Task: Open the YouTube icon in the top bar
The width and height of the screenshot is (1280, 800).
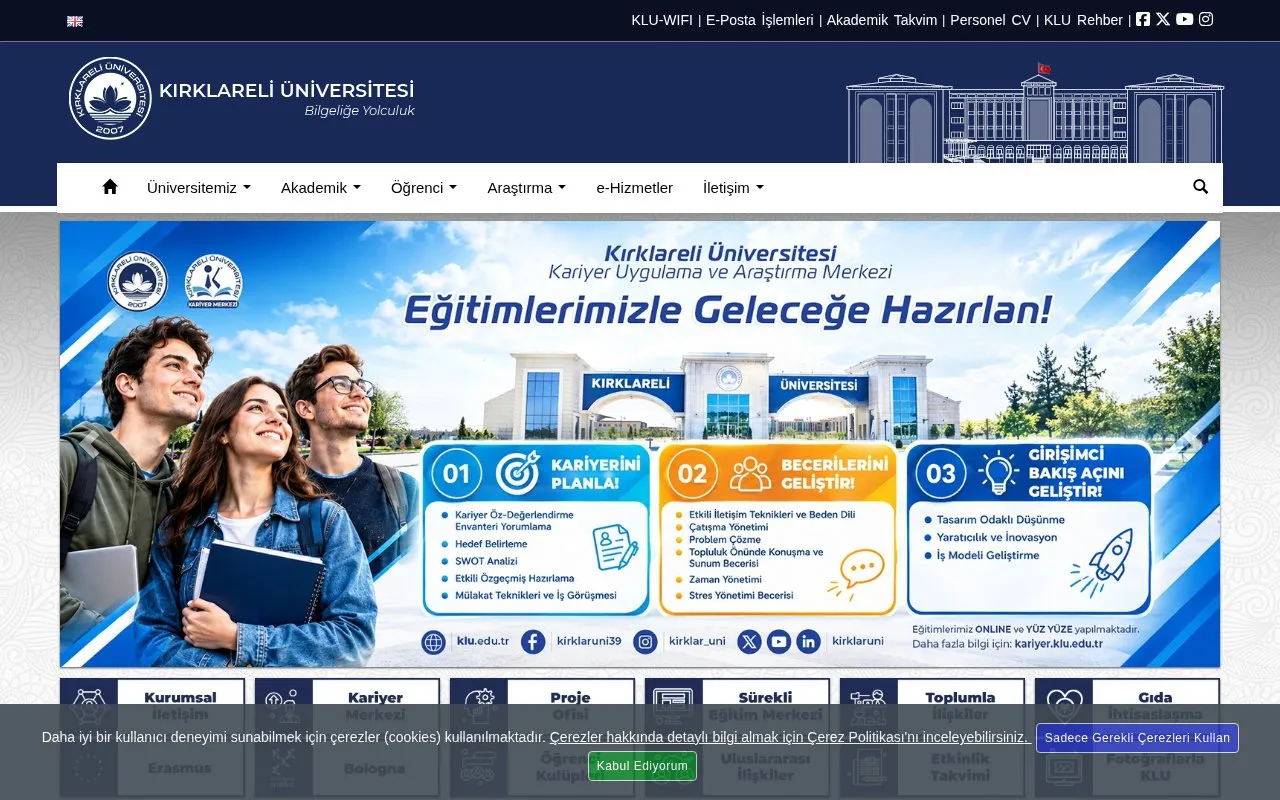Action: [1185, 19]
